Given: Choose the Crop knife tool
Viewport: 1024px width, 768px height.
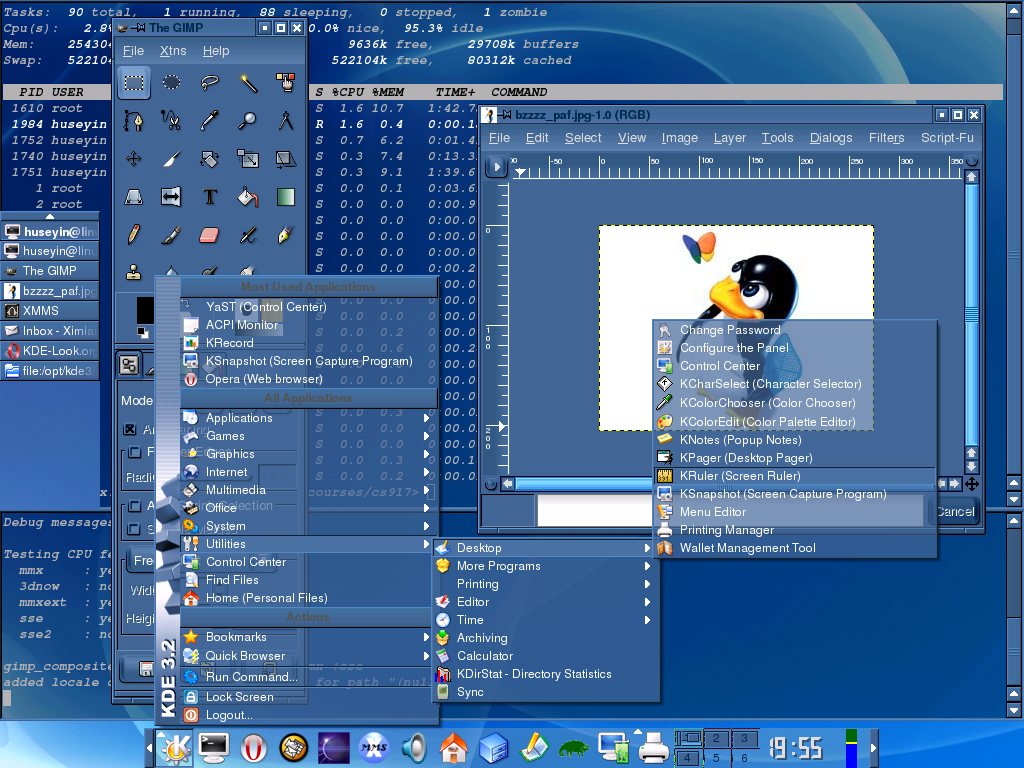Looking at the screenshot, I should tap(172, 159).
